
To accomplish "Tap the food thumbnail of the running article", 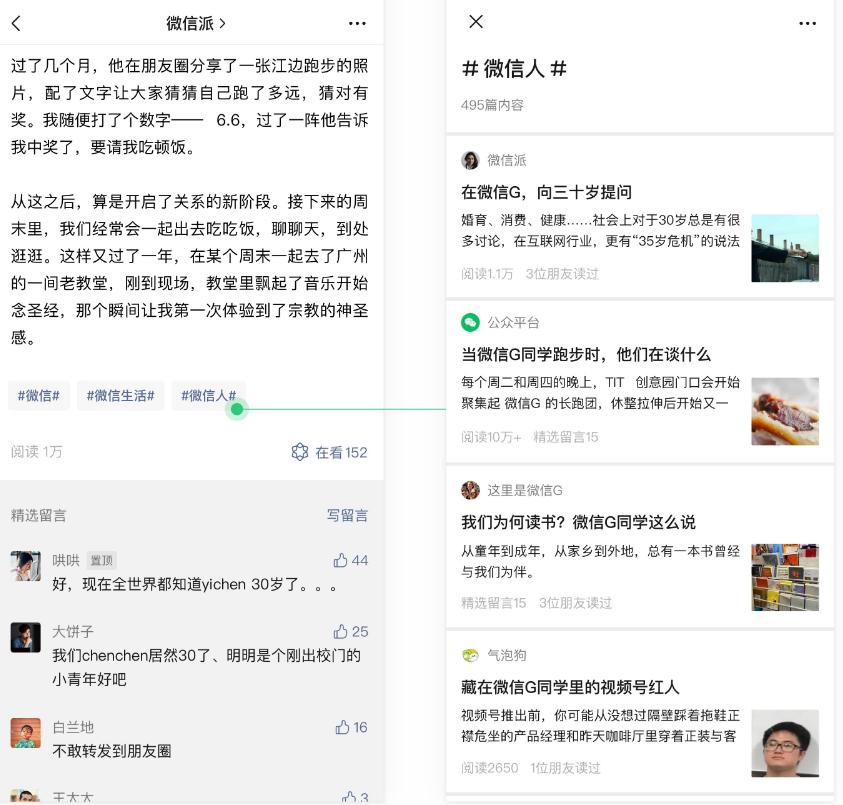I will [785, 411].
